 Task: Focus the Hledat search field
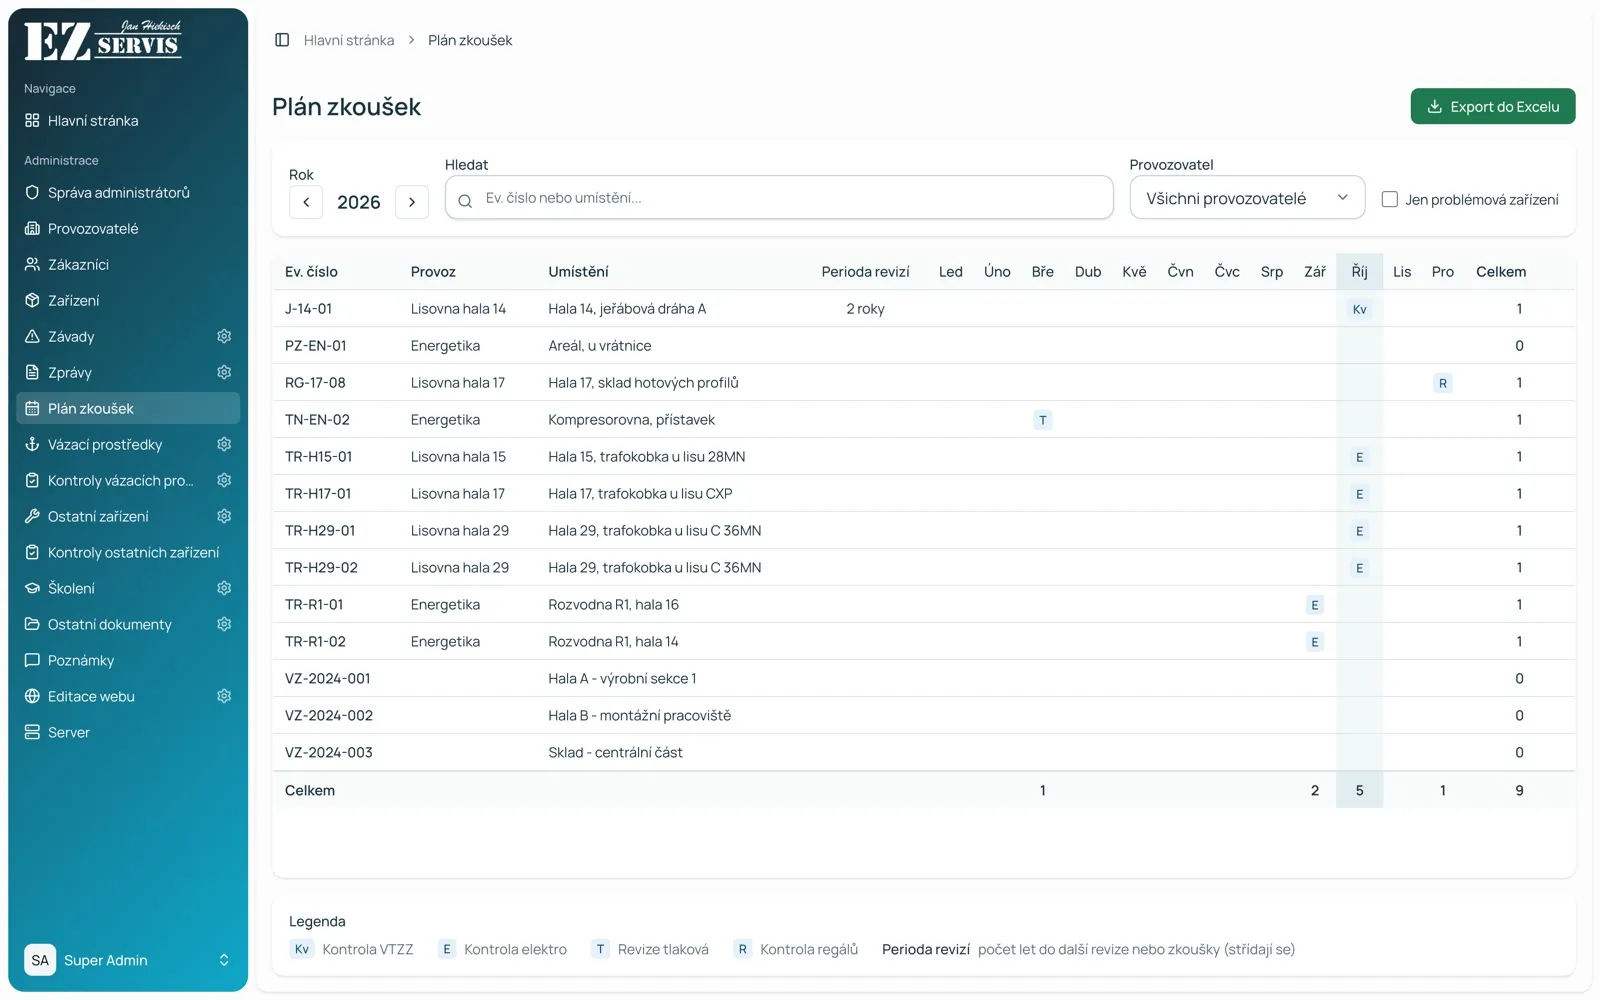(x=779, y=198)
